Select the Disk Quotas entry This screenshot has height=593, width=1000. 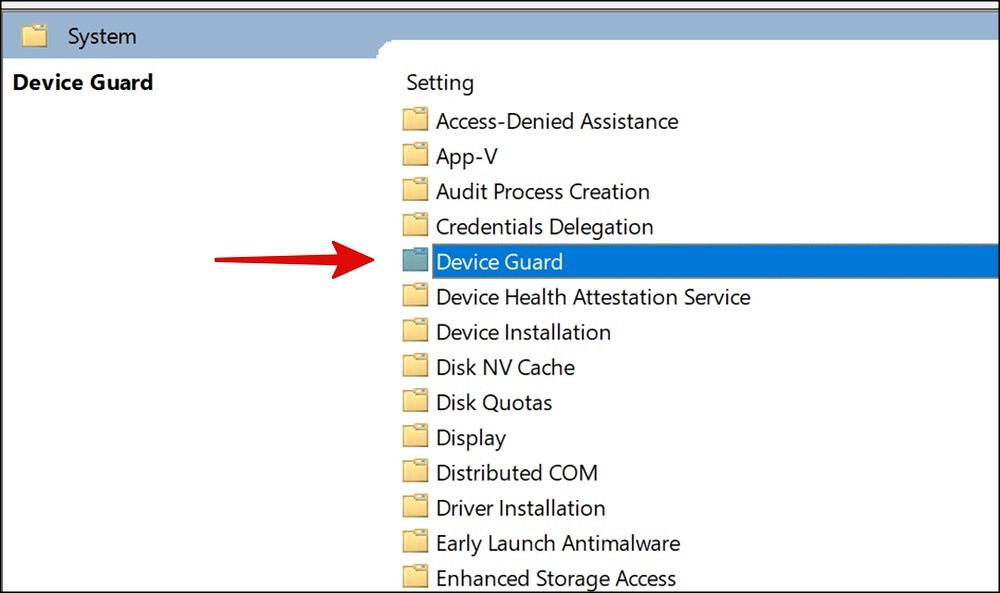(494, 403)
